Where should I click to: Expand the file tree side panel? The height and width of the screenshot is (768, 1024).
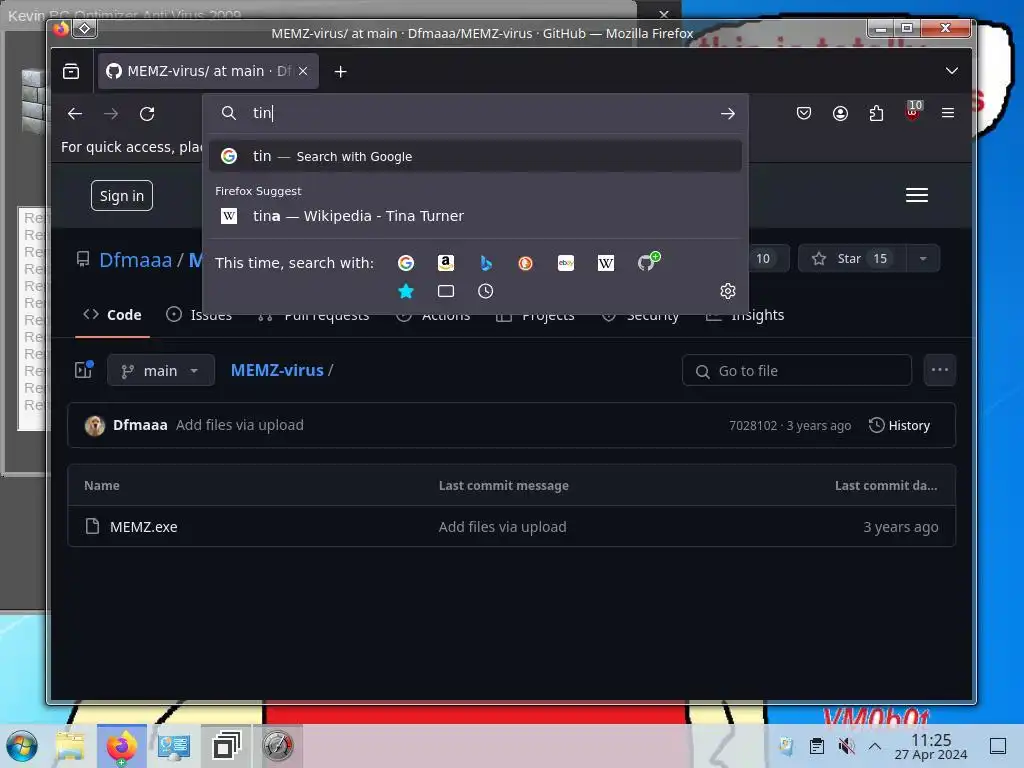84,370
